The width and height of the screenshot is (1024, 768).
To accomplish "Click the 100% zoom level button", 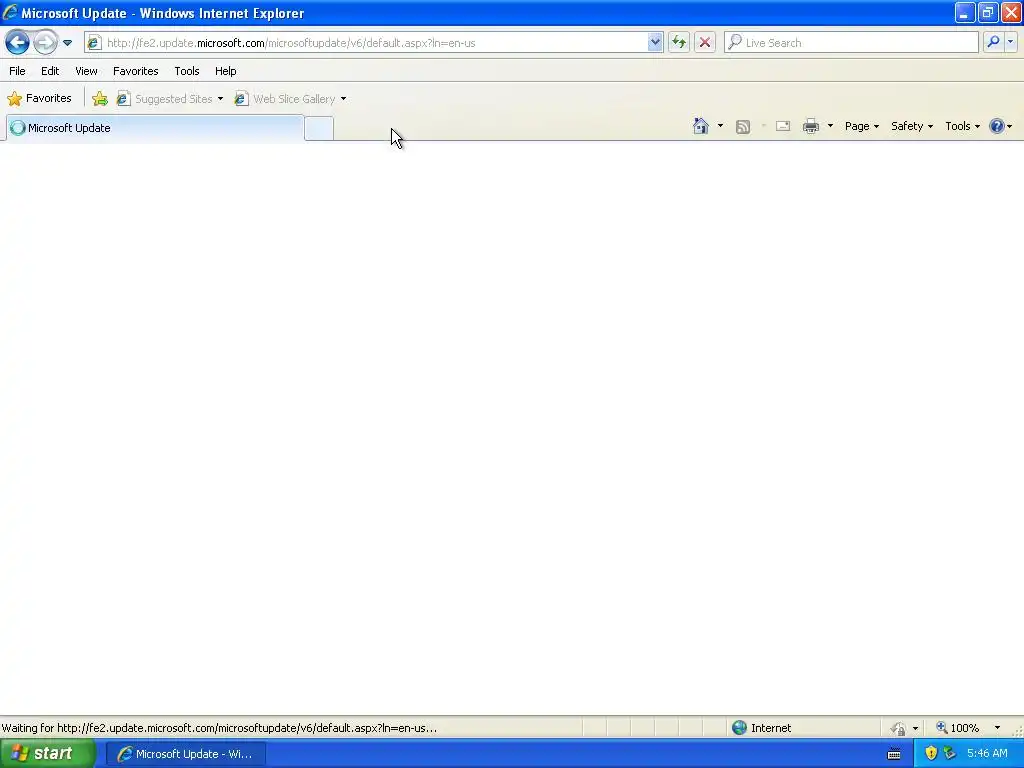I will pos(958,728).
